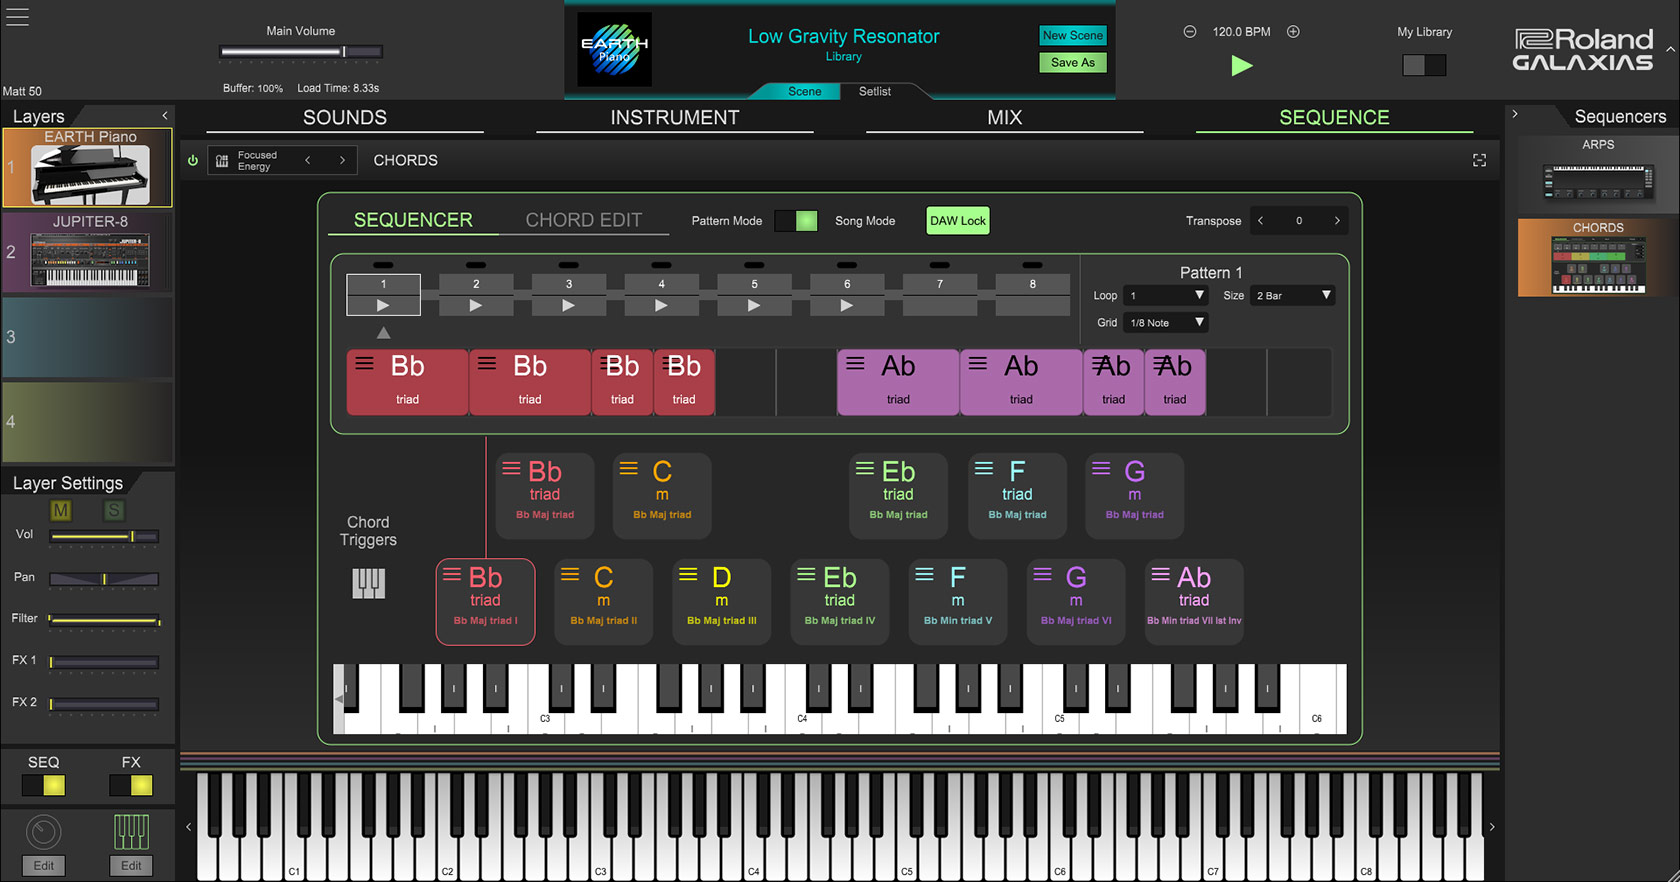The height and width of the screenshot is (882, 1680).
Task: Toggle the FX switch
Action: (131, 785)
